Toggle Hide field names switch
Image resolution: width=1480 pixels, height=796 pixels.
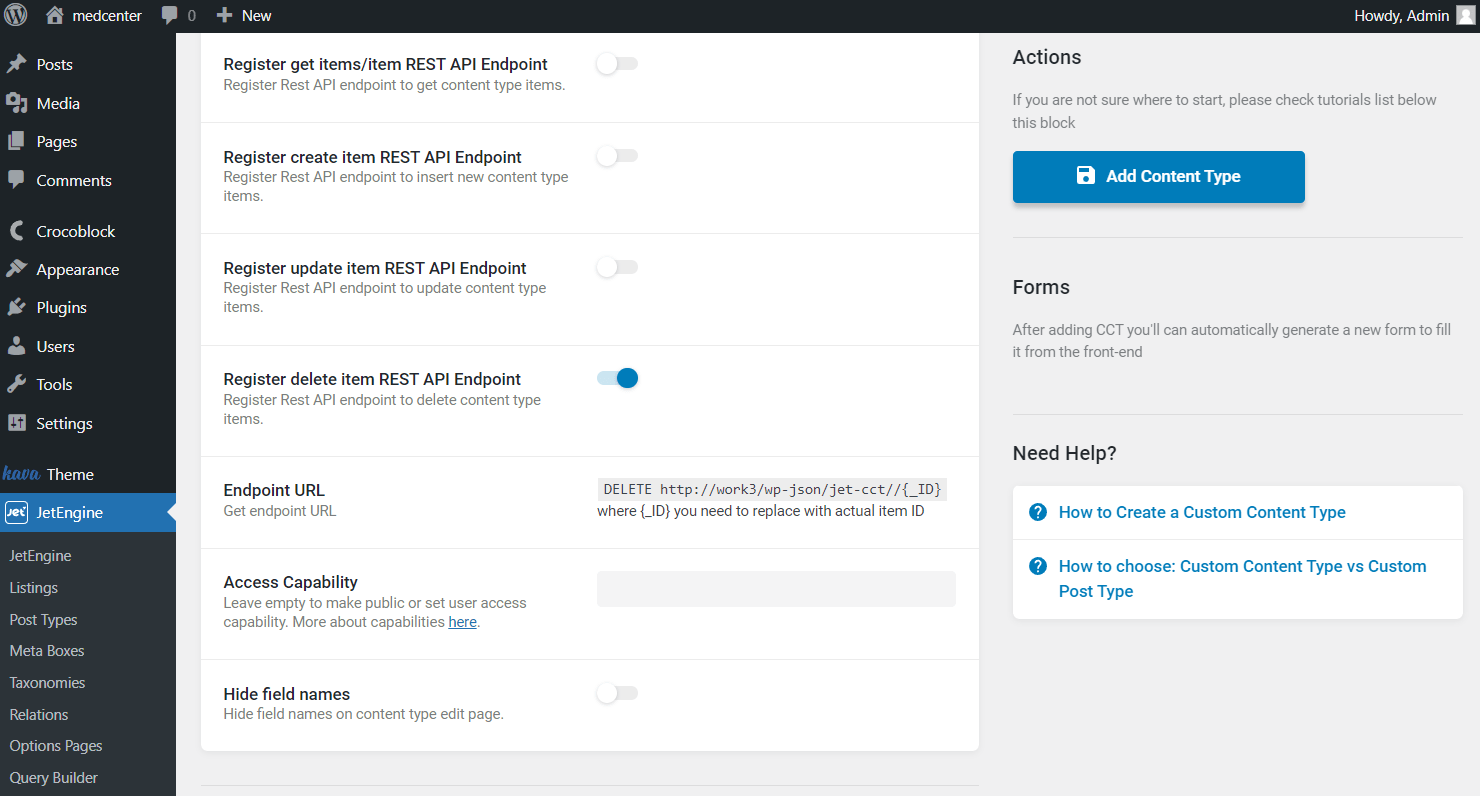coord(617,693)
